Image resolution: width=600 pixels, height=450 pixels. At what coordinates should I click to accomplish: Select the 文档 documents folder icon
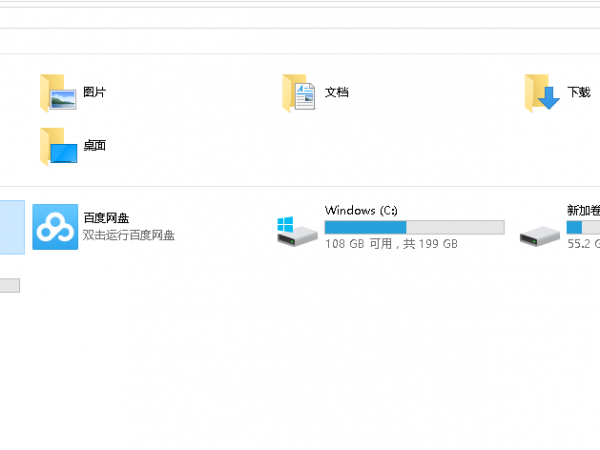[299, 93]
